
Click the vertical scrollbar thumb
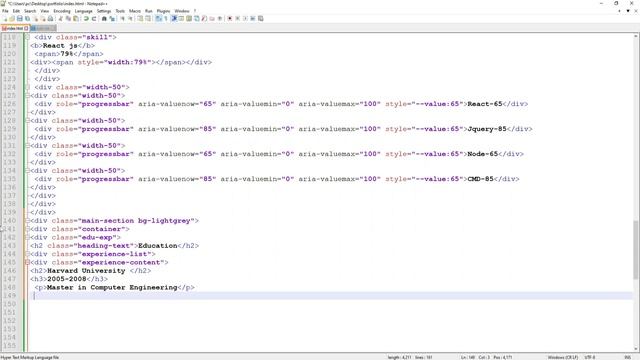[x=636, y=250]
